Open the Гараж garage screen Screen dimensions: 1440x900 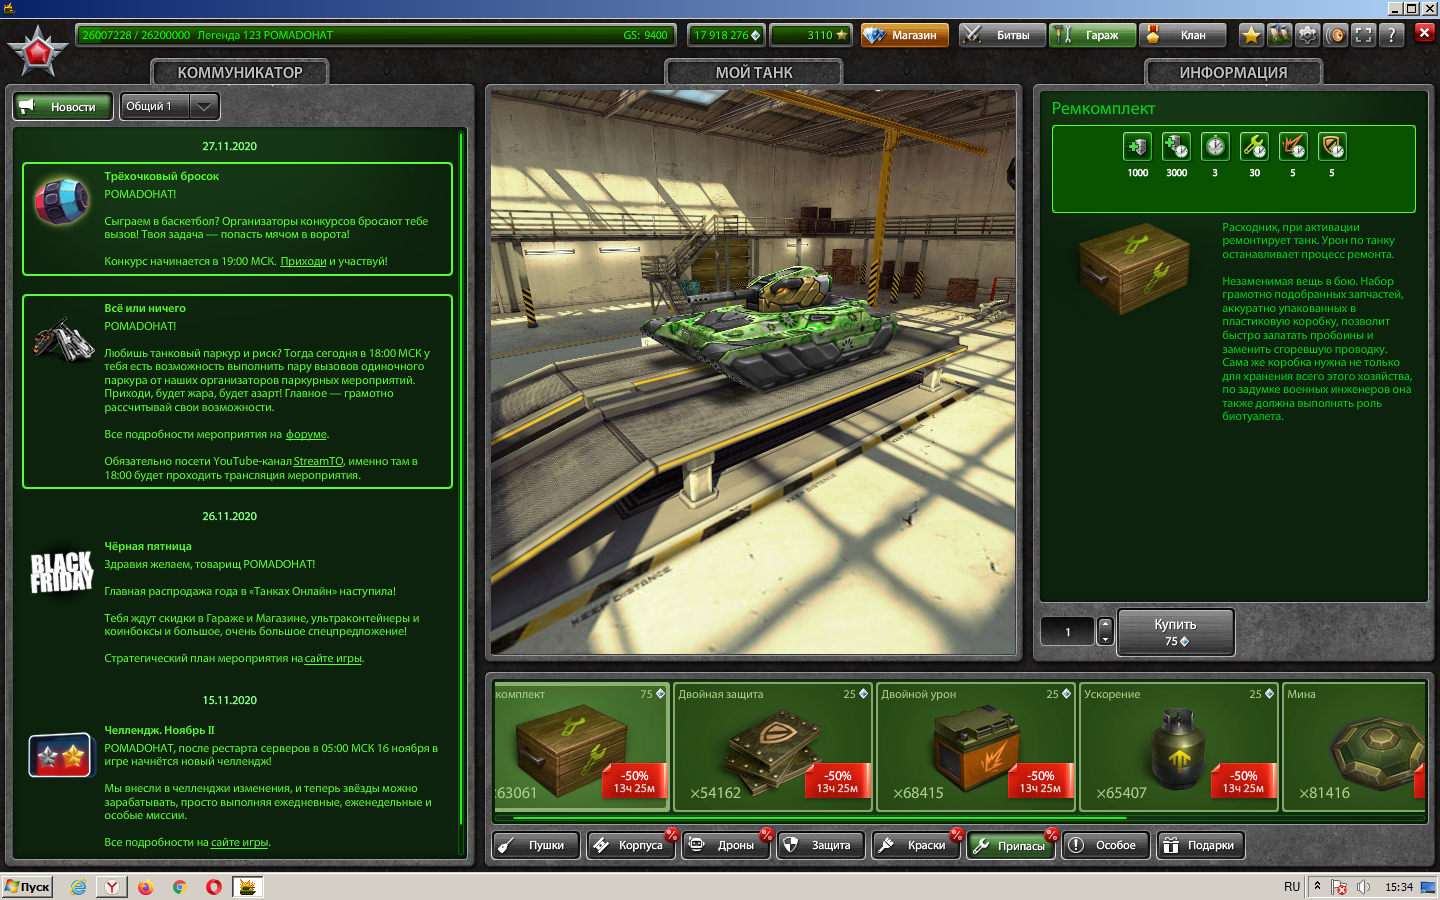1092,35
